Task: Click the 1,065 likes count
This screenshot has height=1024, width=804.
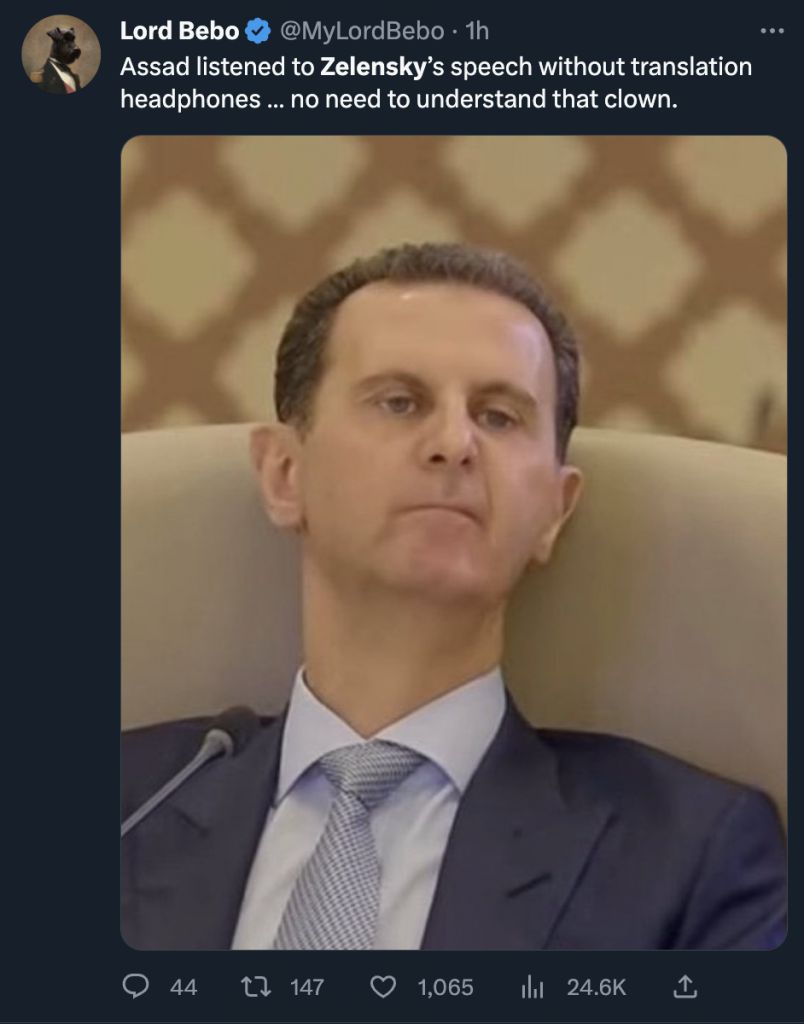Action: pos(445,987)
